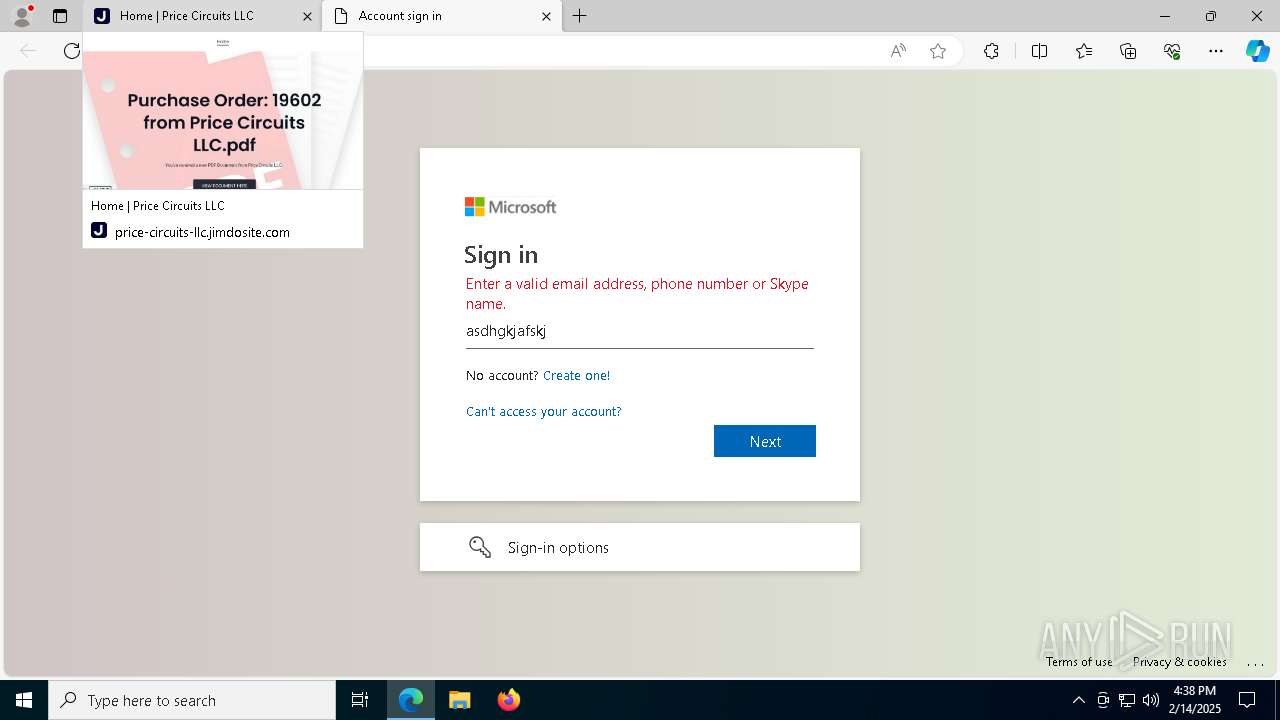Viewport: 1280px width, 720px height.
Task: Open the Windows Start menu
Action: click(x=24, y=700)
